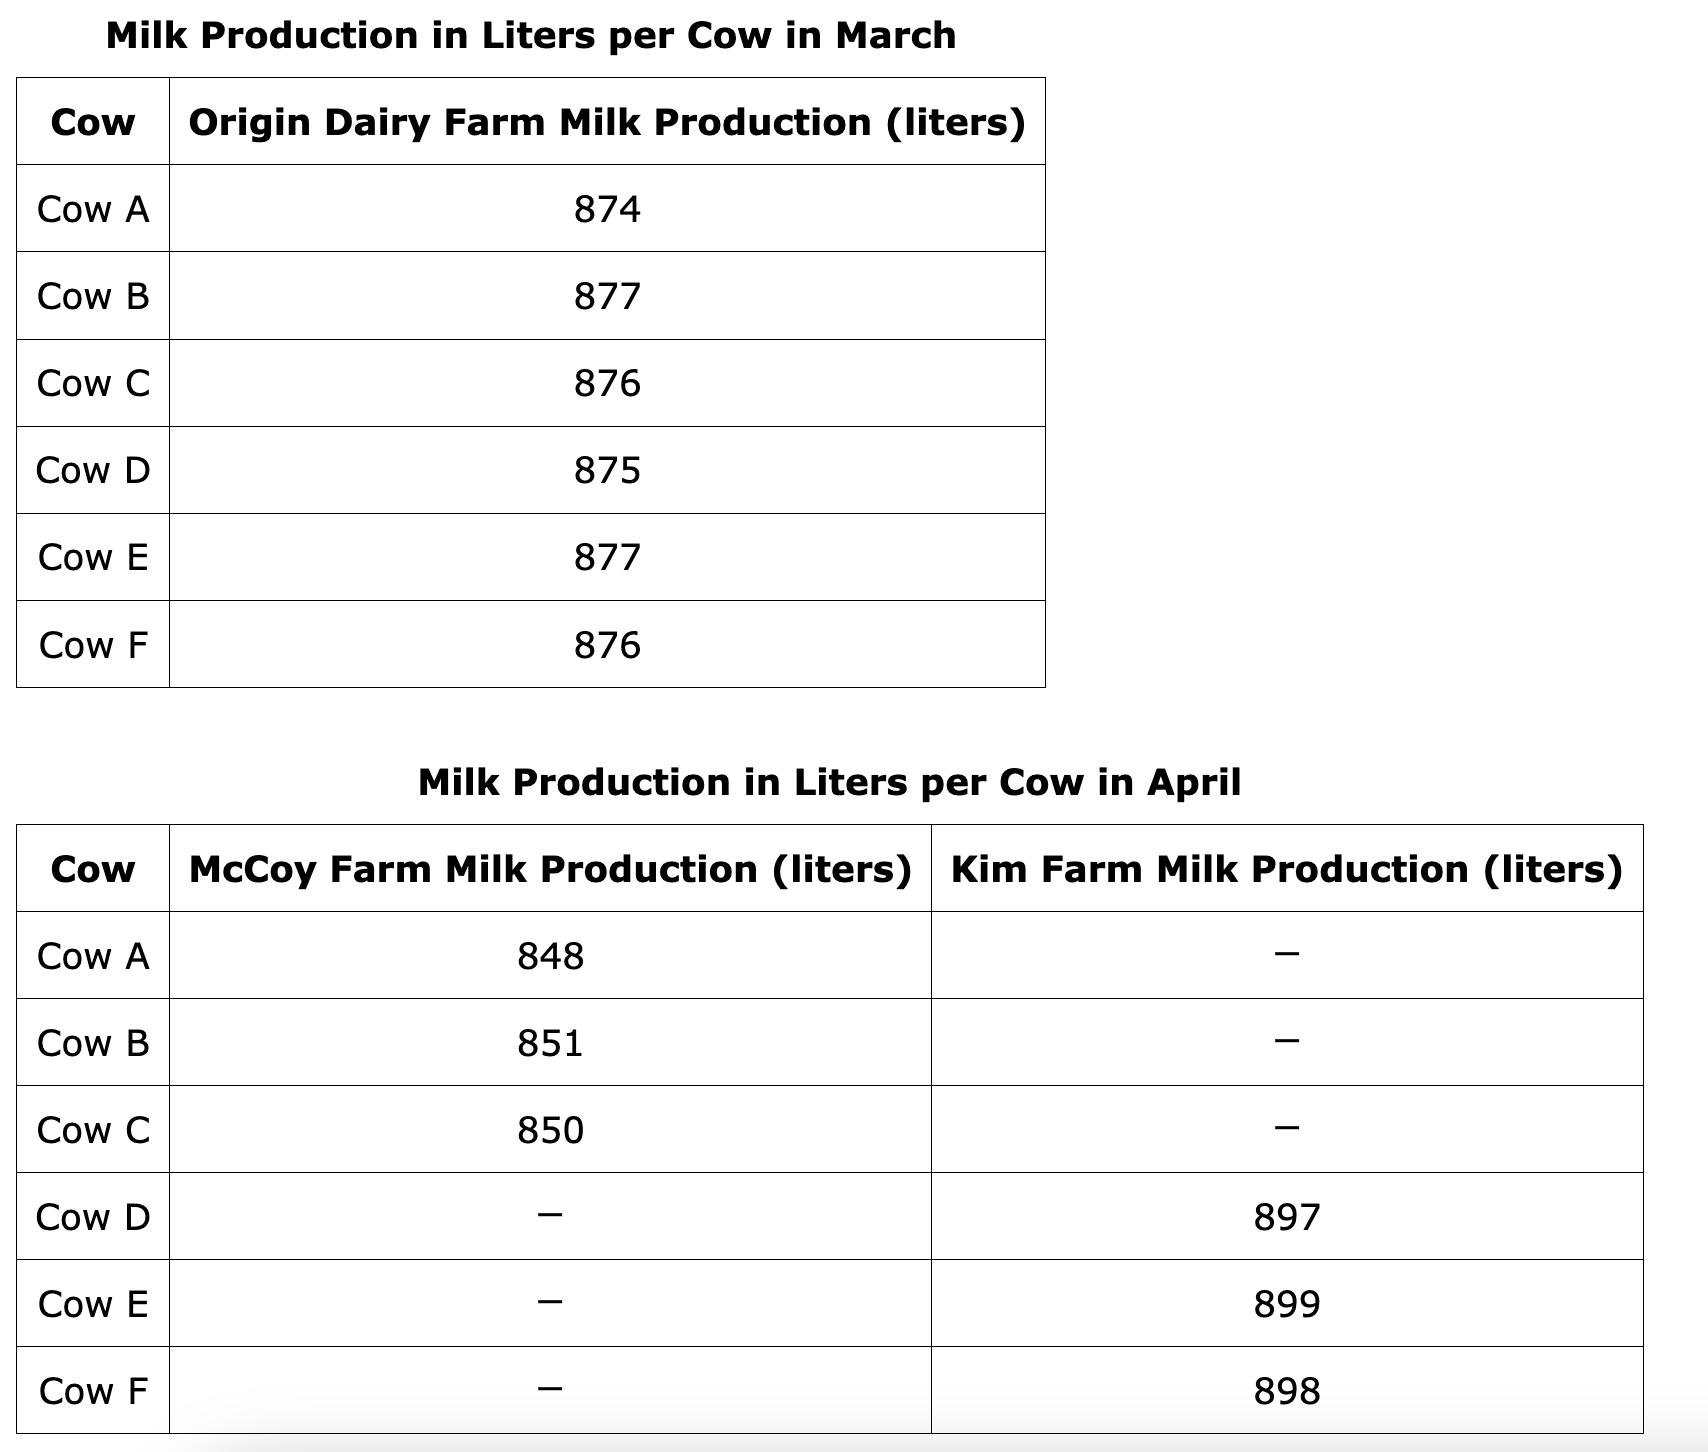Select the McCoy Farm value 848
The image size is (1708, 1452).
[x=550, y=957]
